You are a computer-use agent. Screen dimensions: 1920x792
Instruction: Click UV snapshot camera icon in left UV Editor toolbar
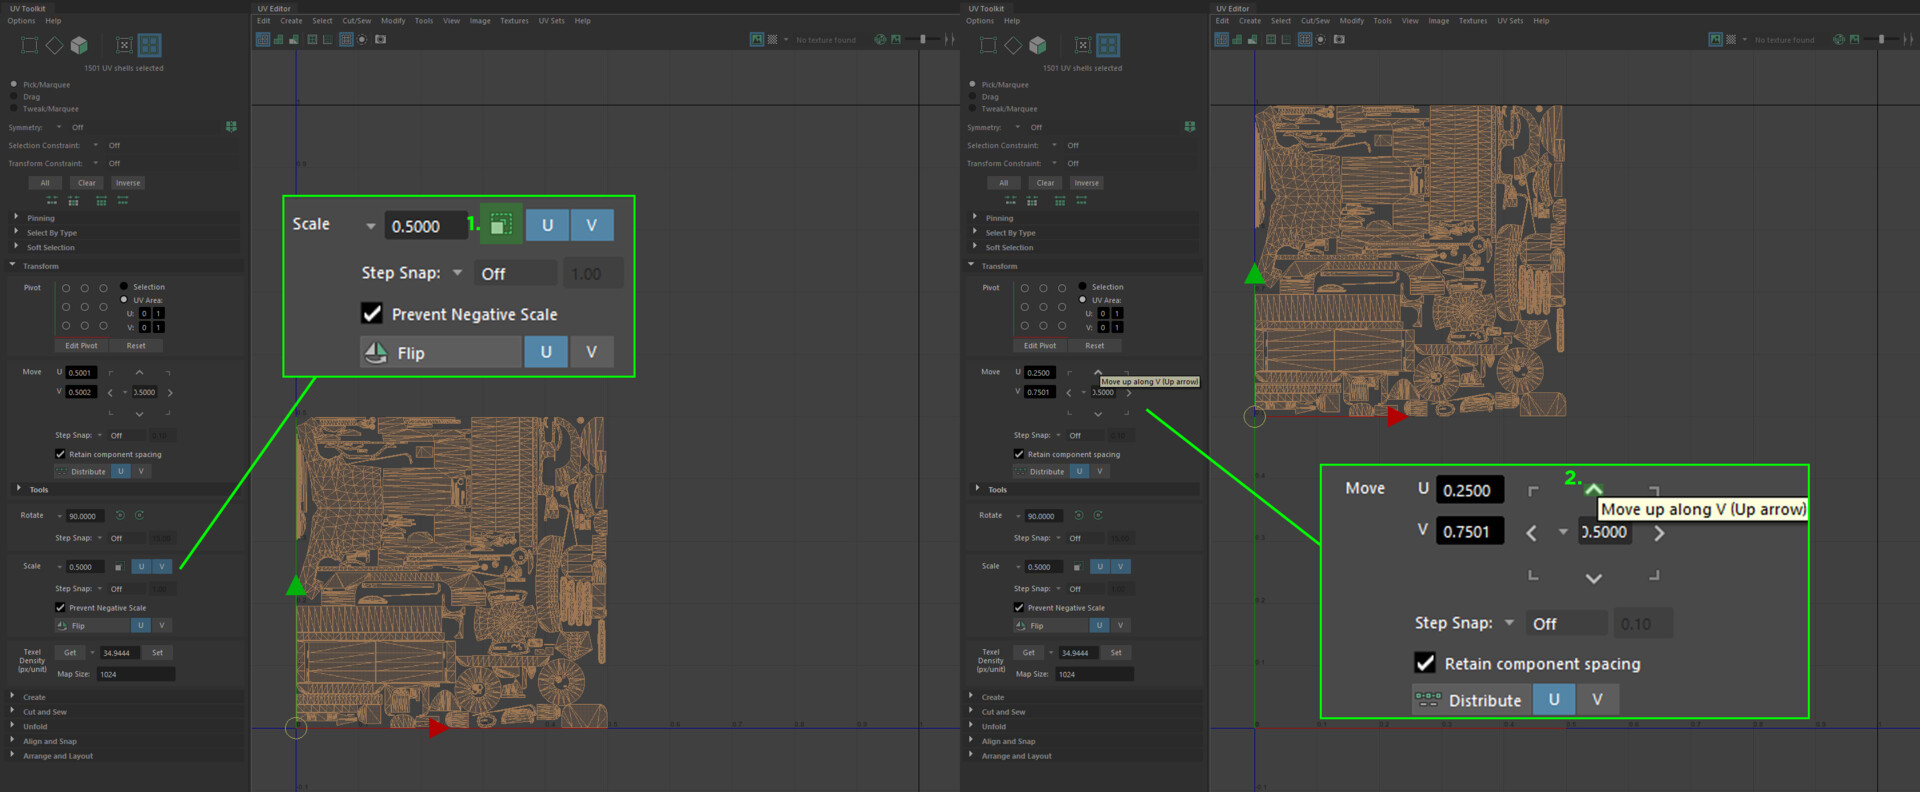pos(381,40)
